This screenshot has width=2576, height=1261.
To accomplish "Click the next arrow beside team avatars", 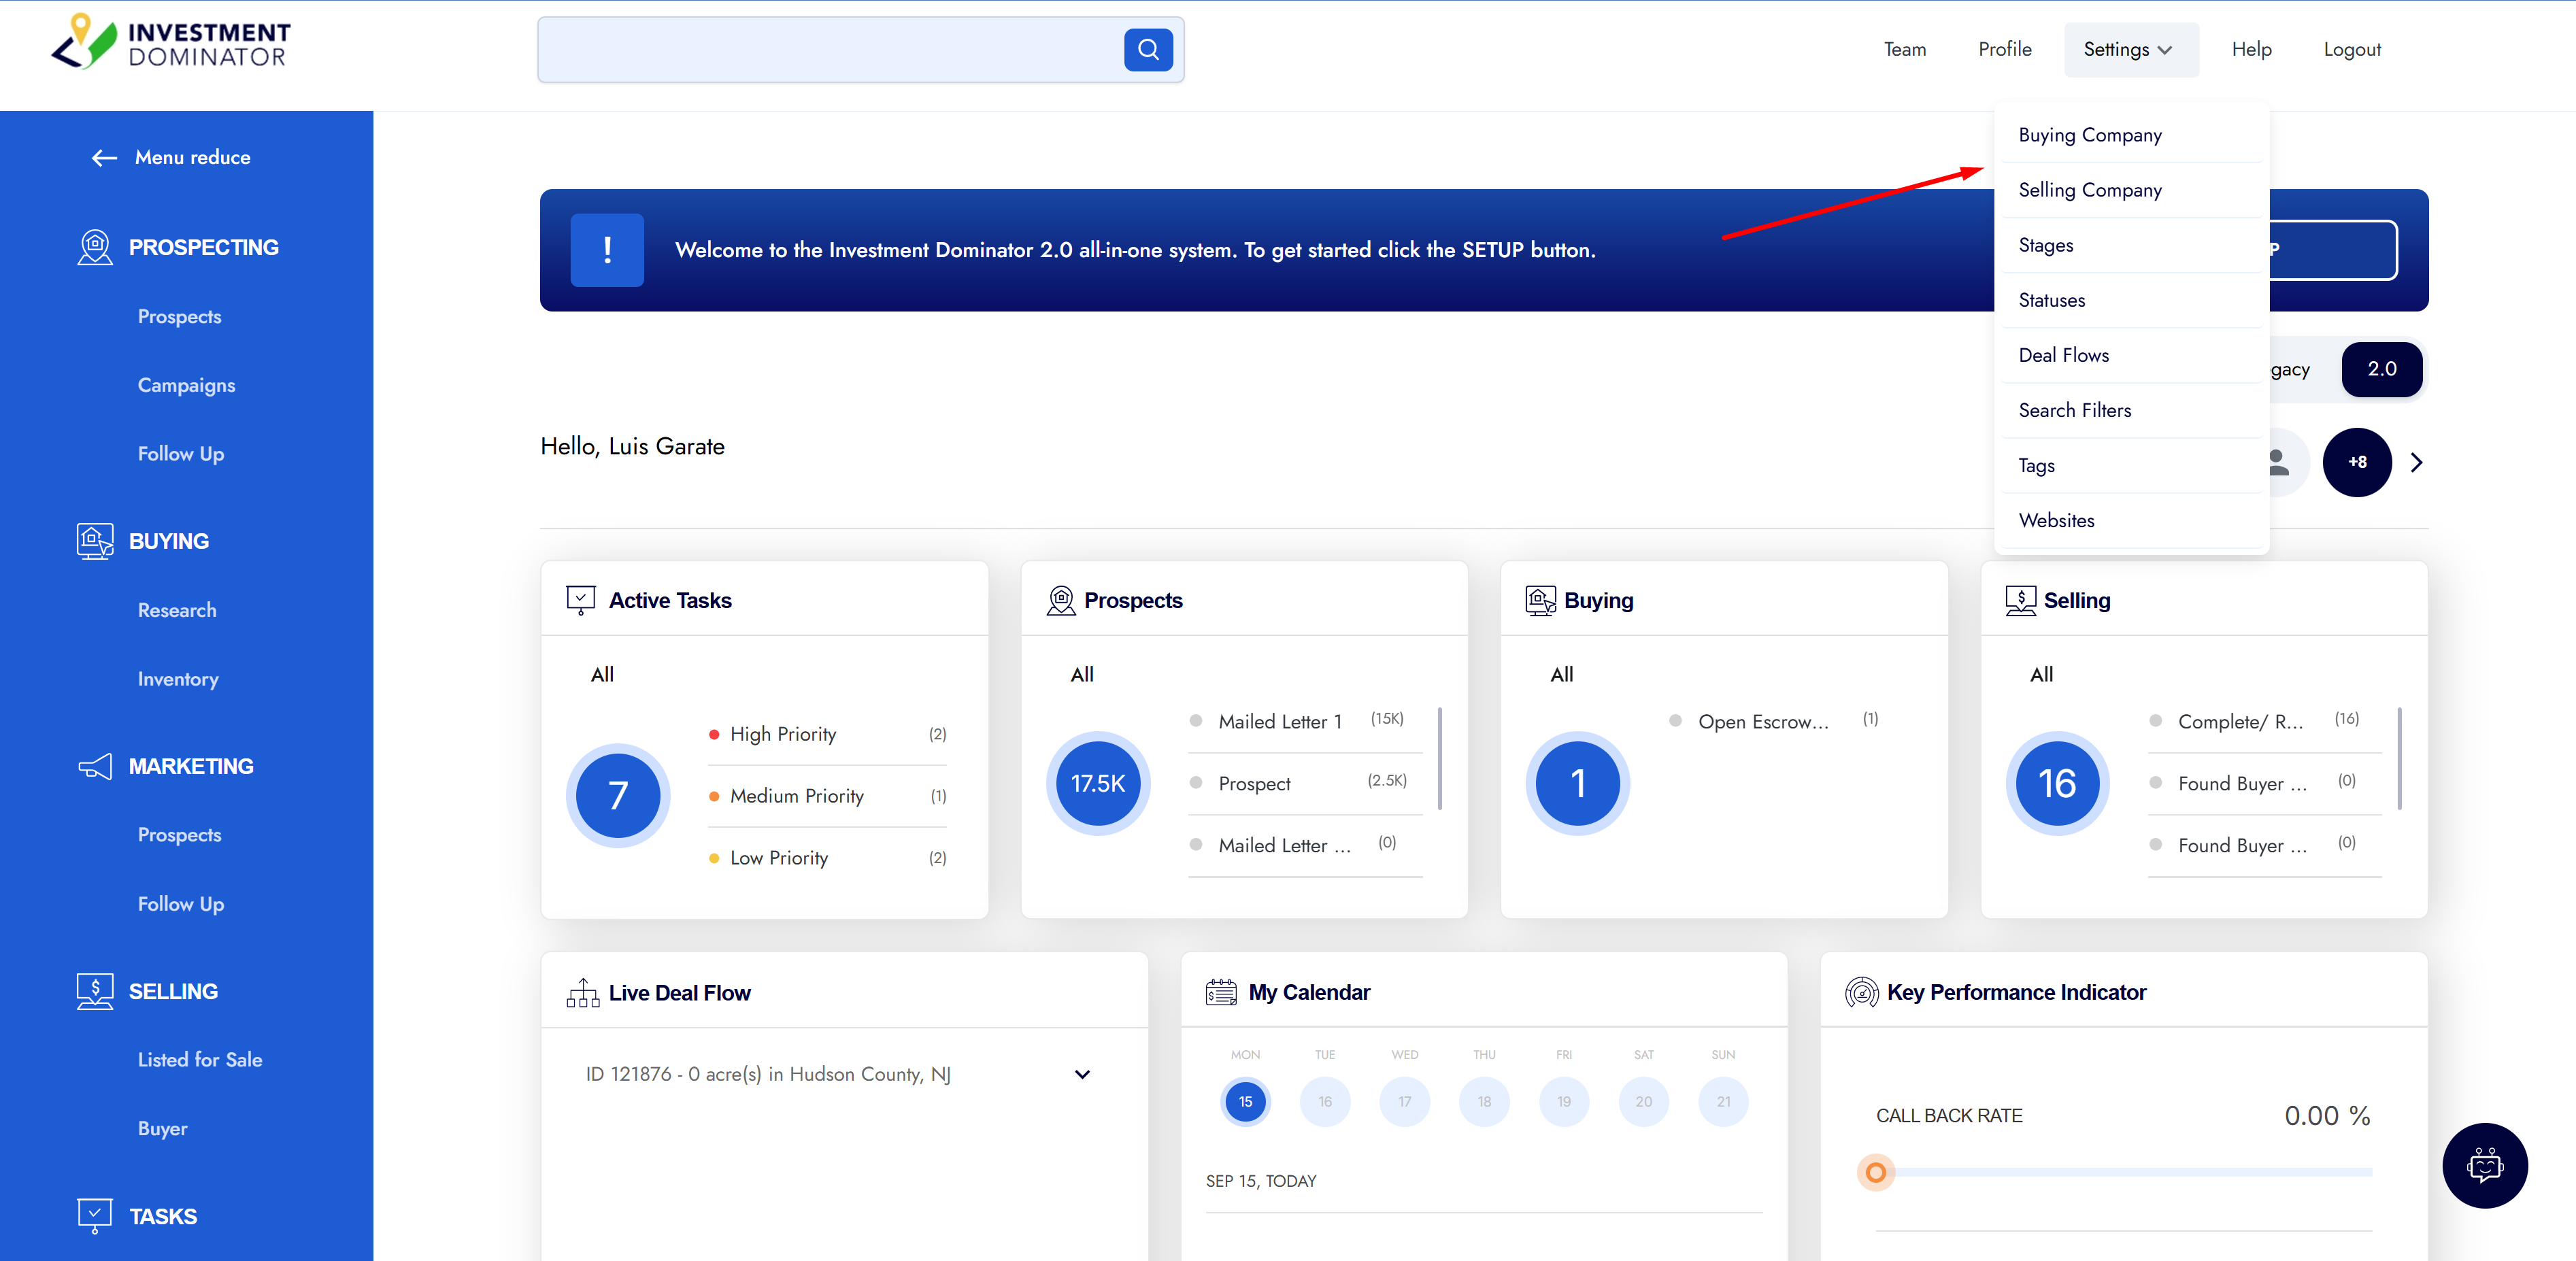I will [x=2416, y=462].
